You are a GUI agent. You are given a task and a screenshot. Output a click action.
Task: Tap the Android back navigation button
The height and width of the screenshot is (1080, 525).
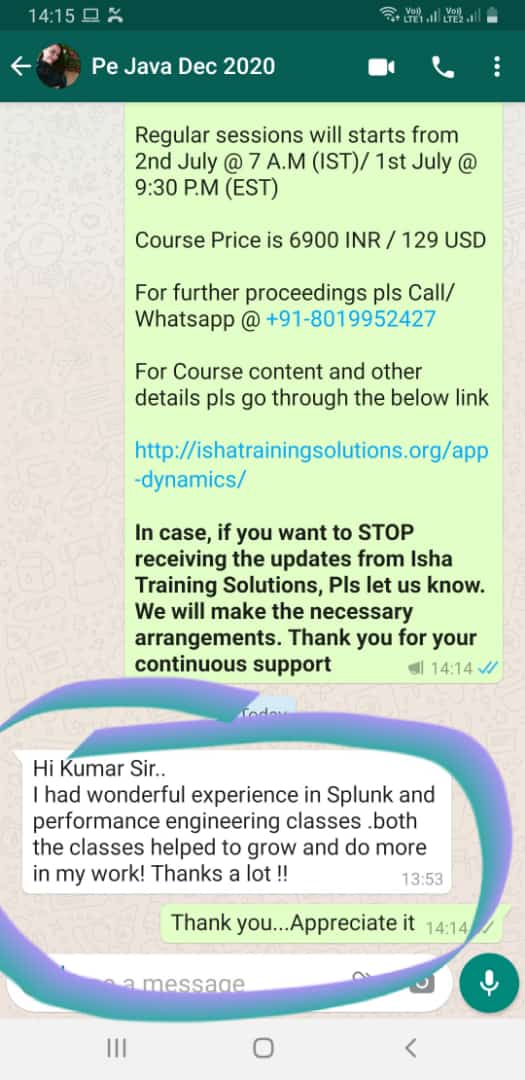(x=410, y=1048)
